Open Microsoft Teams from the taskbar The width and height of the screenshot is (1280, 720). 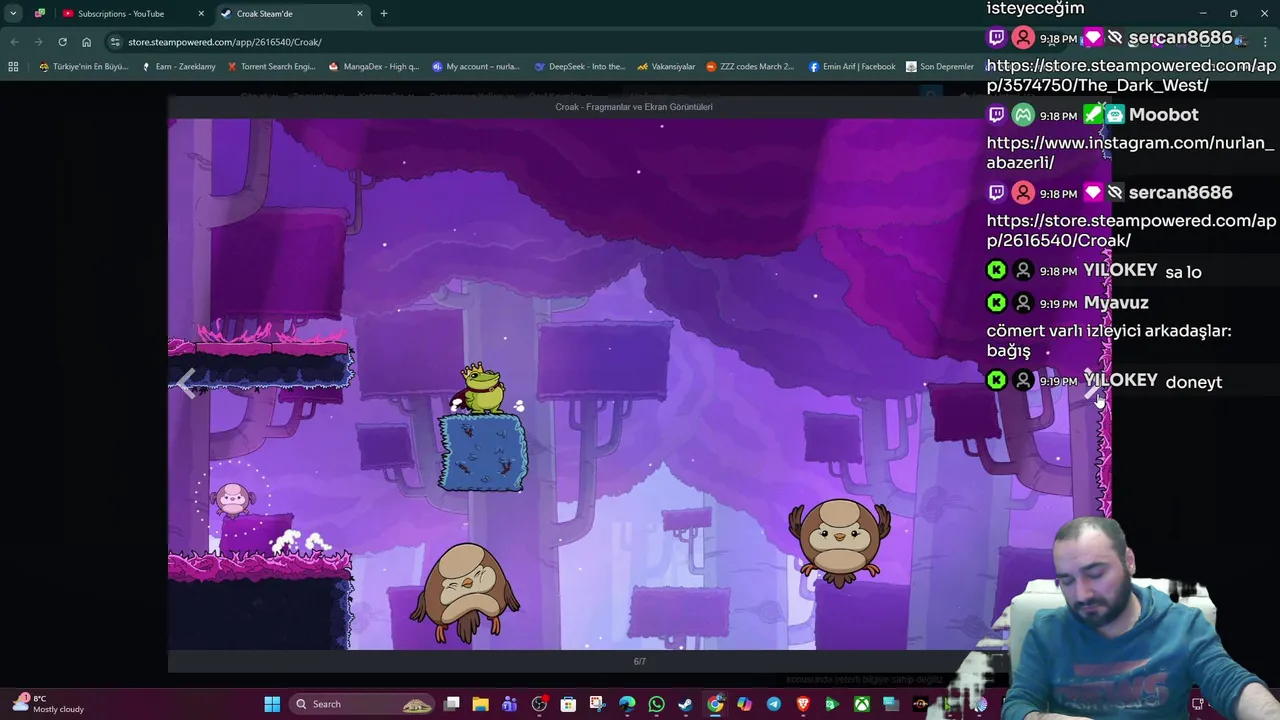510,704
